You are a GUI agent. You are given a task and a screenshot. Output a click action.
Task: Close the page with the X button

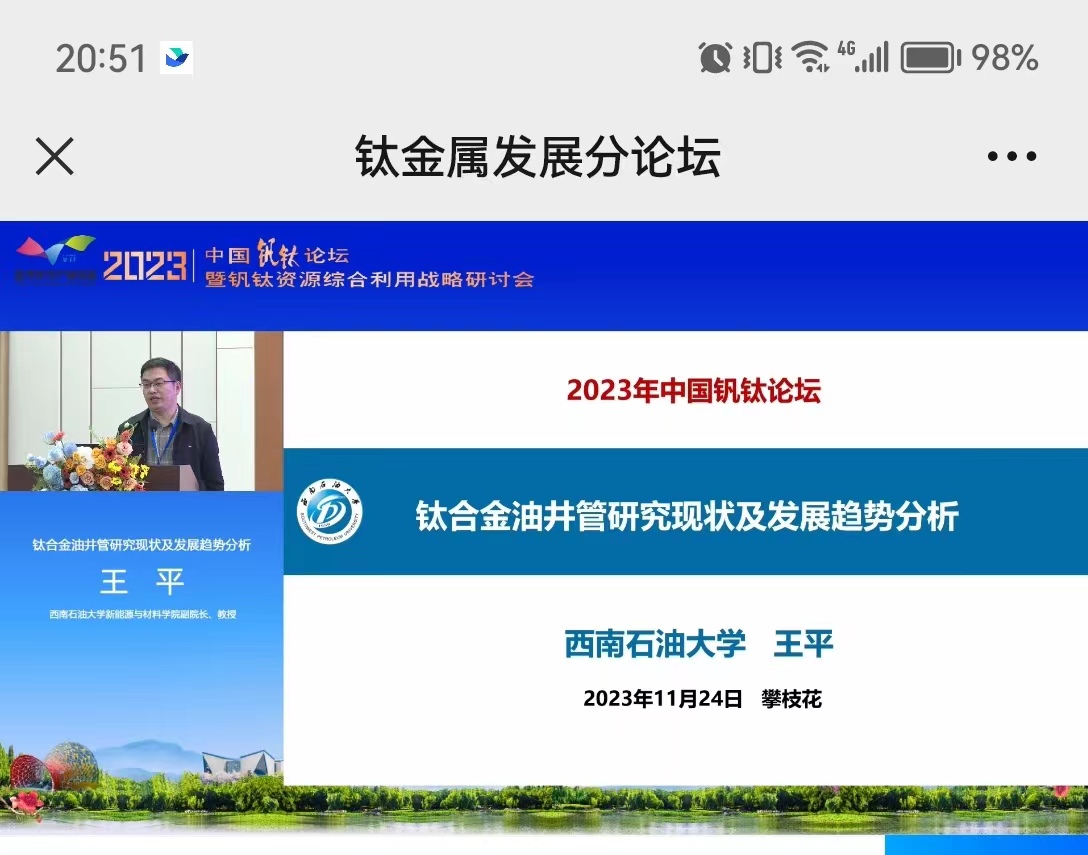(x=54, y=156)
